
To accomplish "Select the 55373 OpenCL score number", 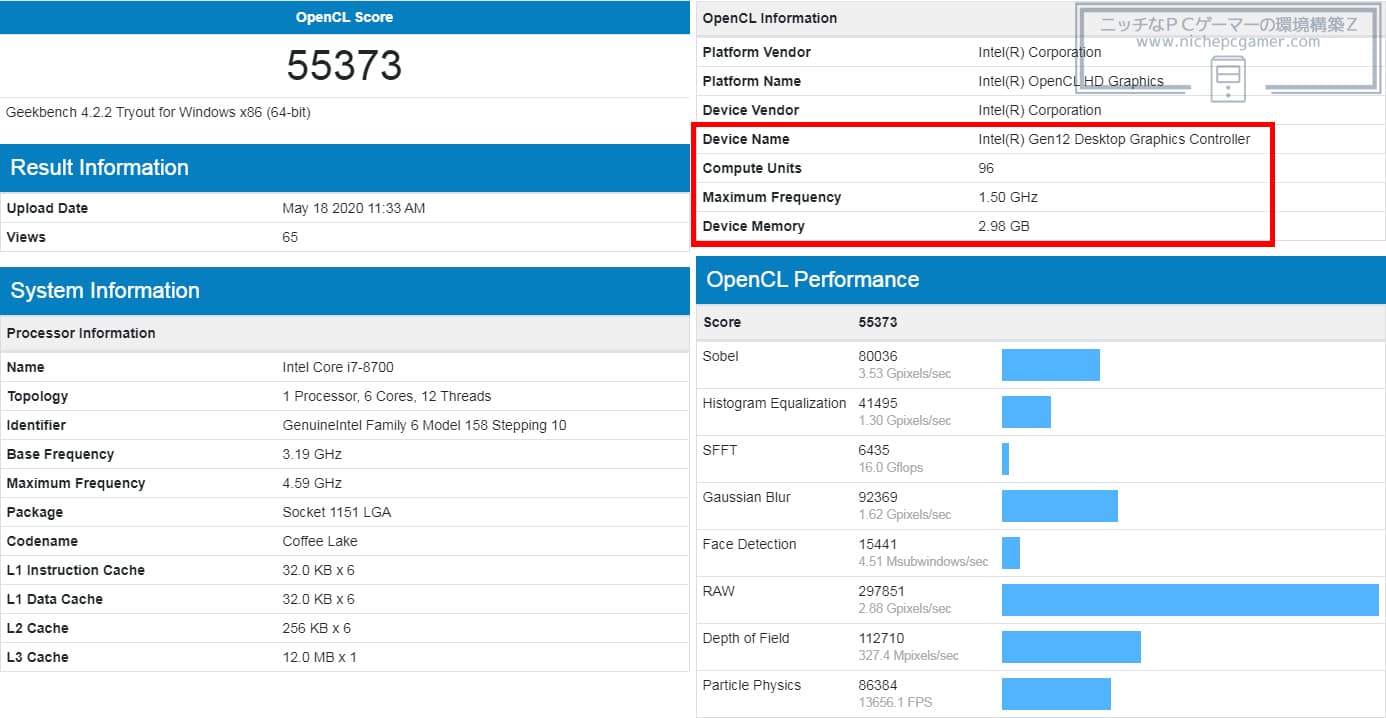I will (345, 66).
